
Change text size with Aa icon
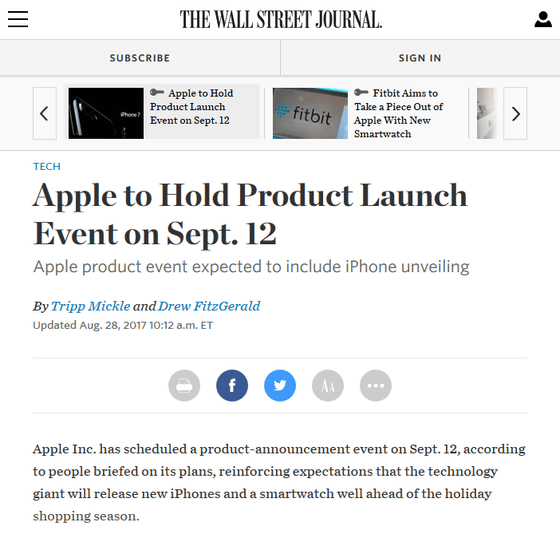pyautogui.click(x=328, y=385)
